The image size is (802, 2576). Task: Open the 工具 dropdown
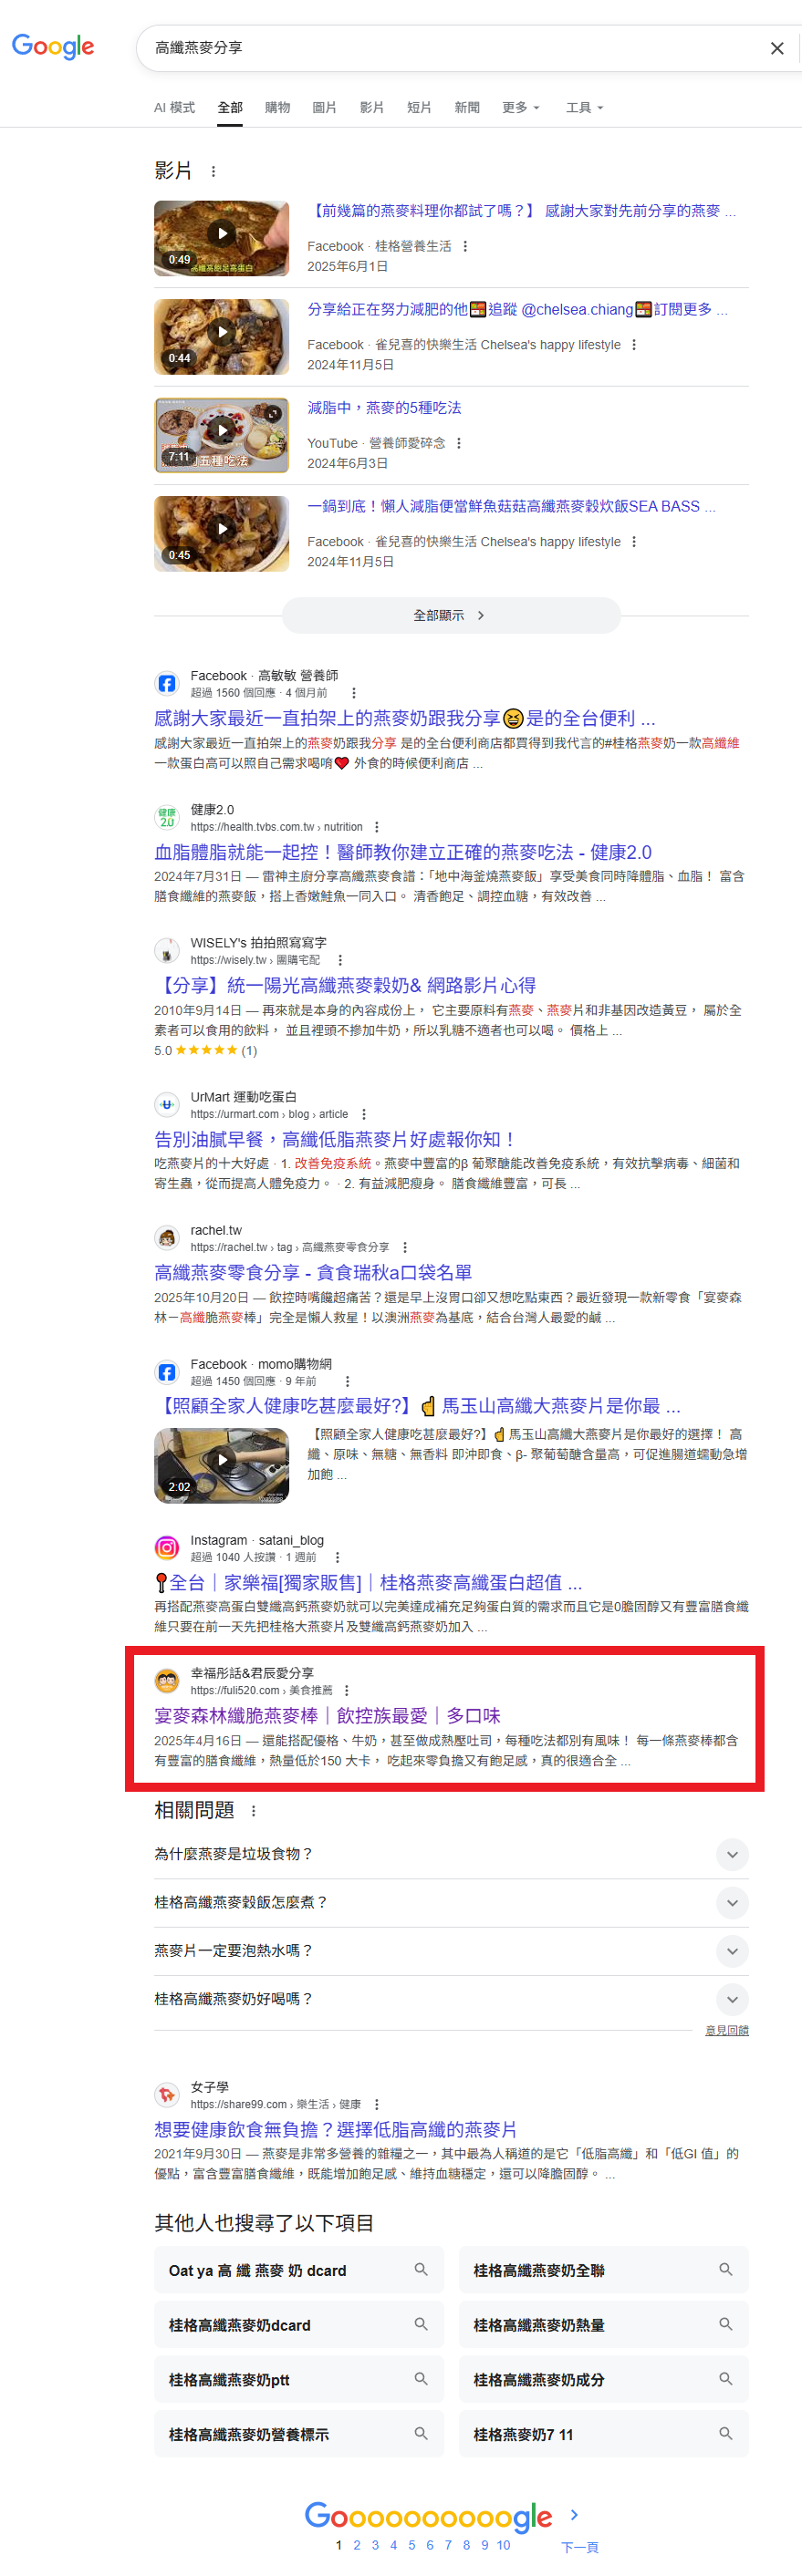pyautogui.click(x=584, y=107)
